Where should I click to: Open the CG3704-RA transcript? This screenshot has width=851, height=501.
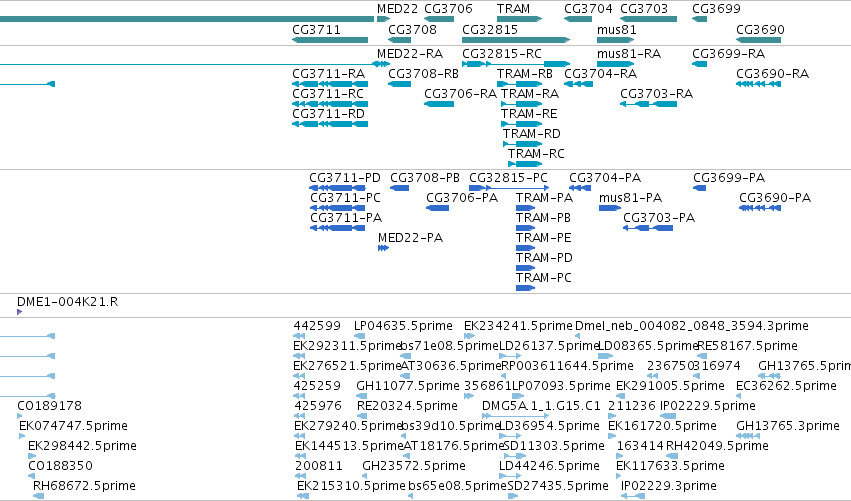pos(578,84)
